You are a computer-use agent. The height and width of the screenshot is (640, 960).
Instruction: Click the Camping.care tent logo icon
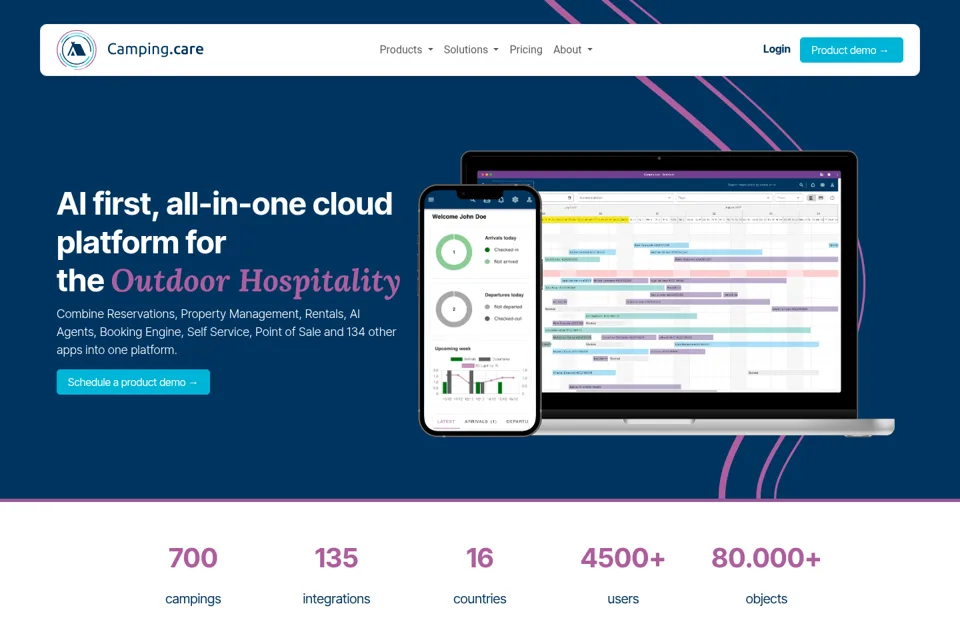click(x=77, y=50)
